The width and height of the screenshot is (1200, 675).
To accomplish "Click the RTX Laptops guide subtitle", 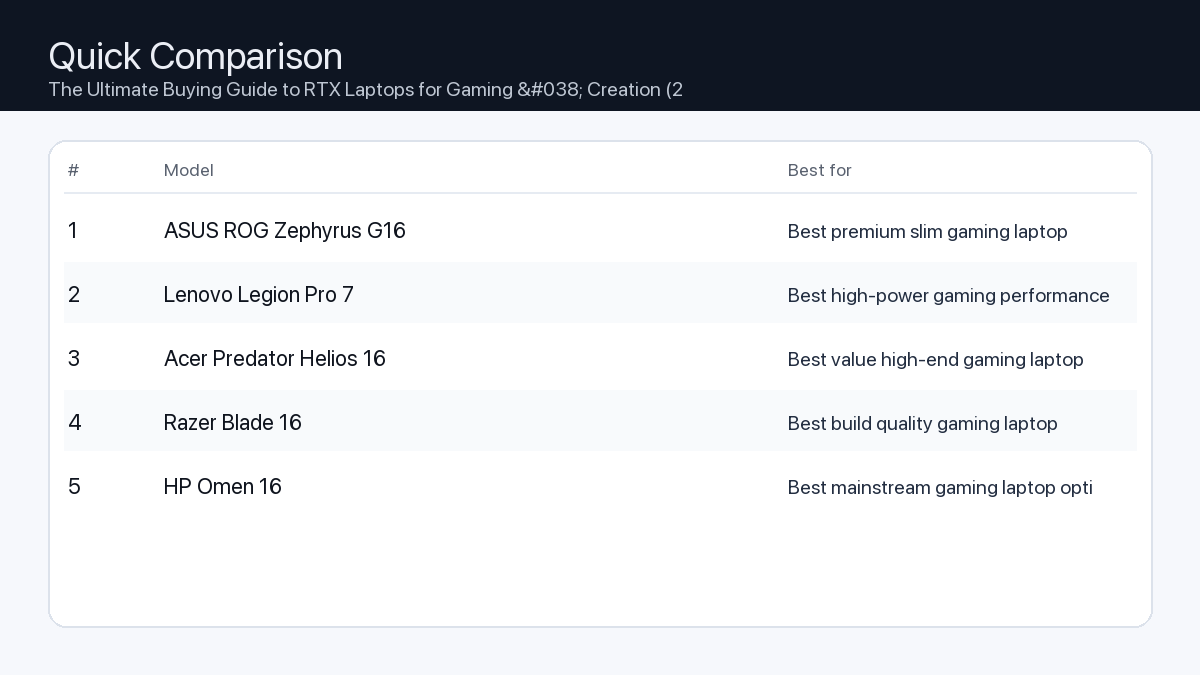I will [x=365, y=90].
